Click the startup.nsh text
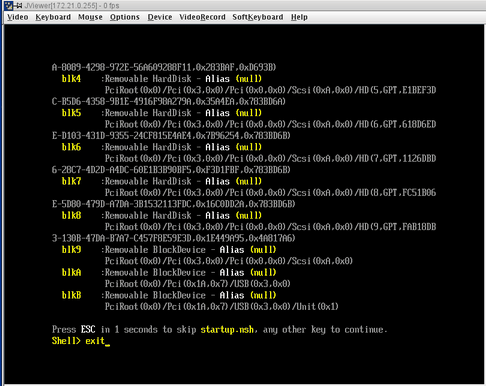The width and height of the screenshot is (486, 386). 227,330
